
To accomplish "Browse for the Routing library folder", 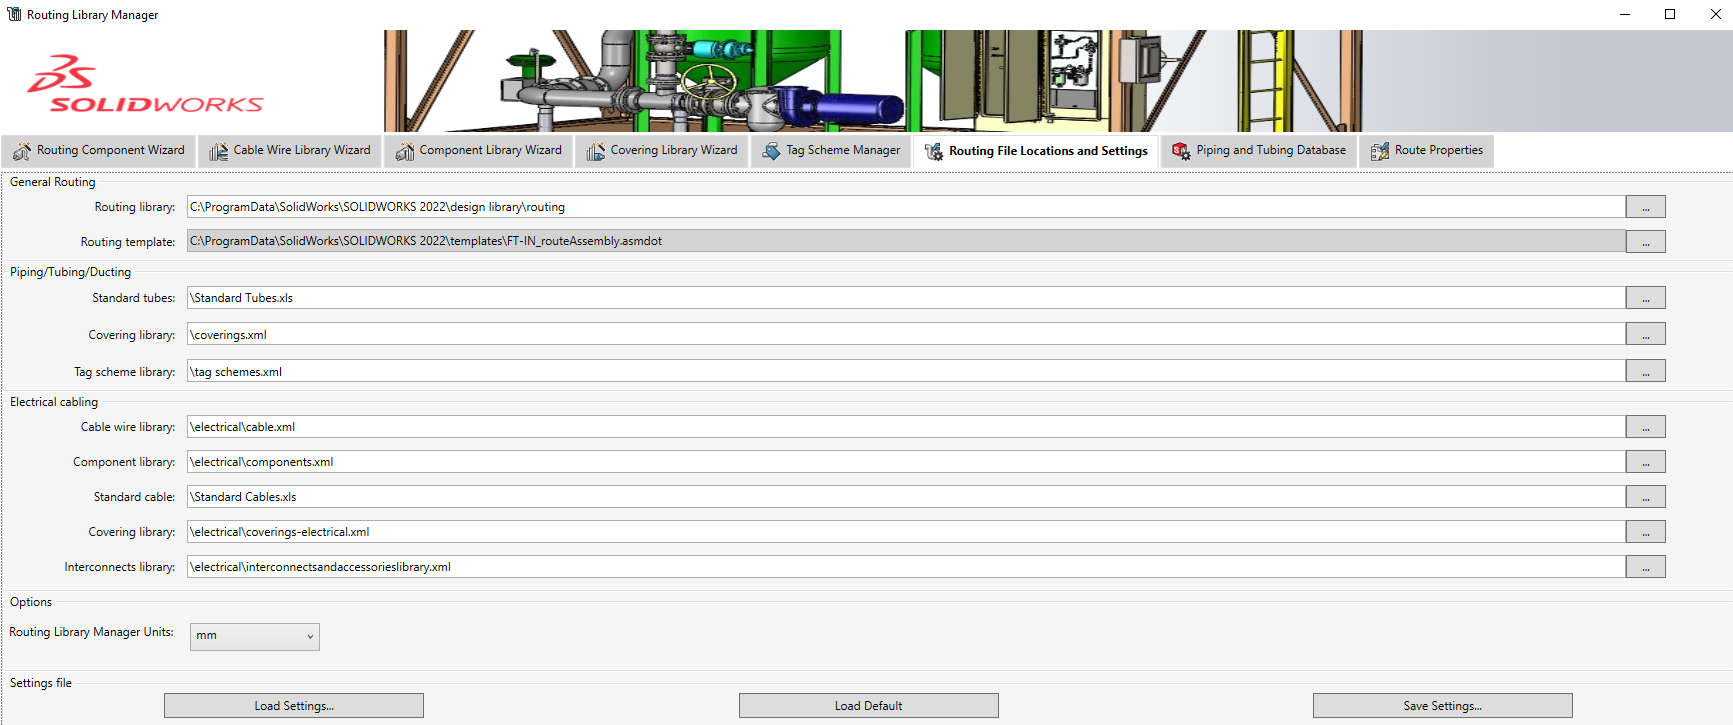I will pos(1645,207).
